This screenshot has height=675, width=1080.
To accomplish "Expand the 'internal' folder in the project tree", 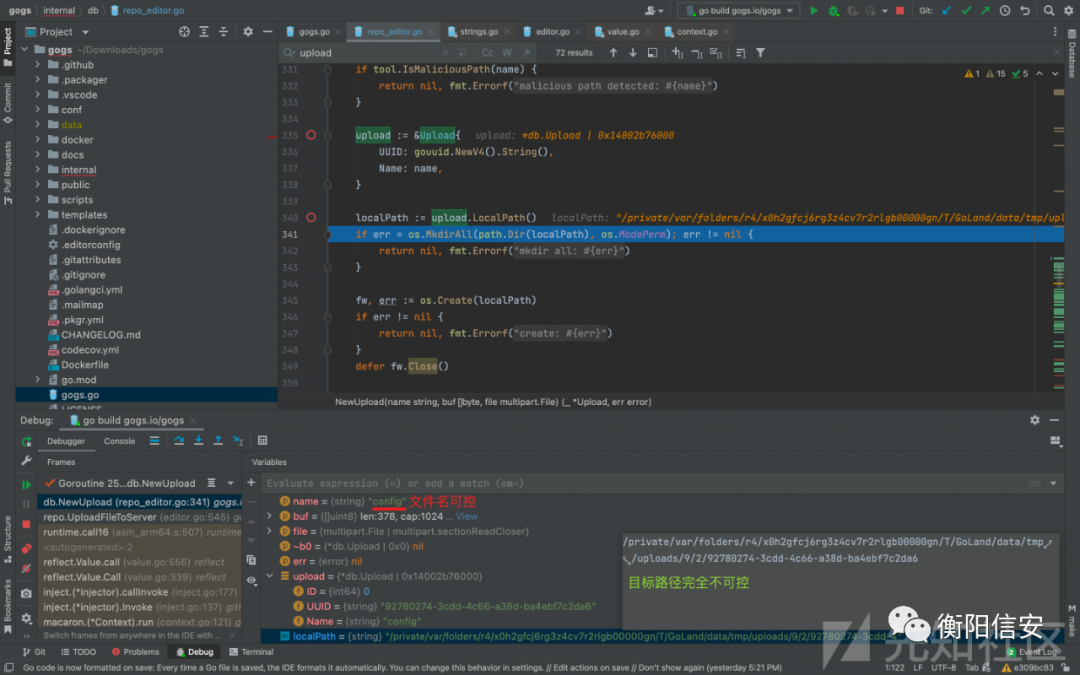I will (39, 170).
